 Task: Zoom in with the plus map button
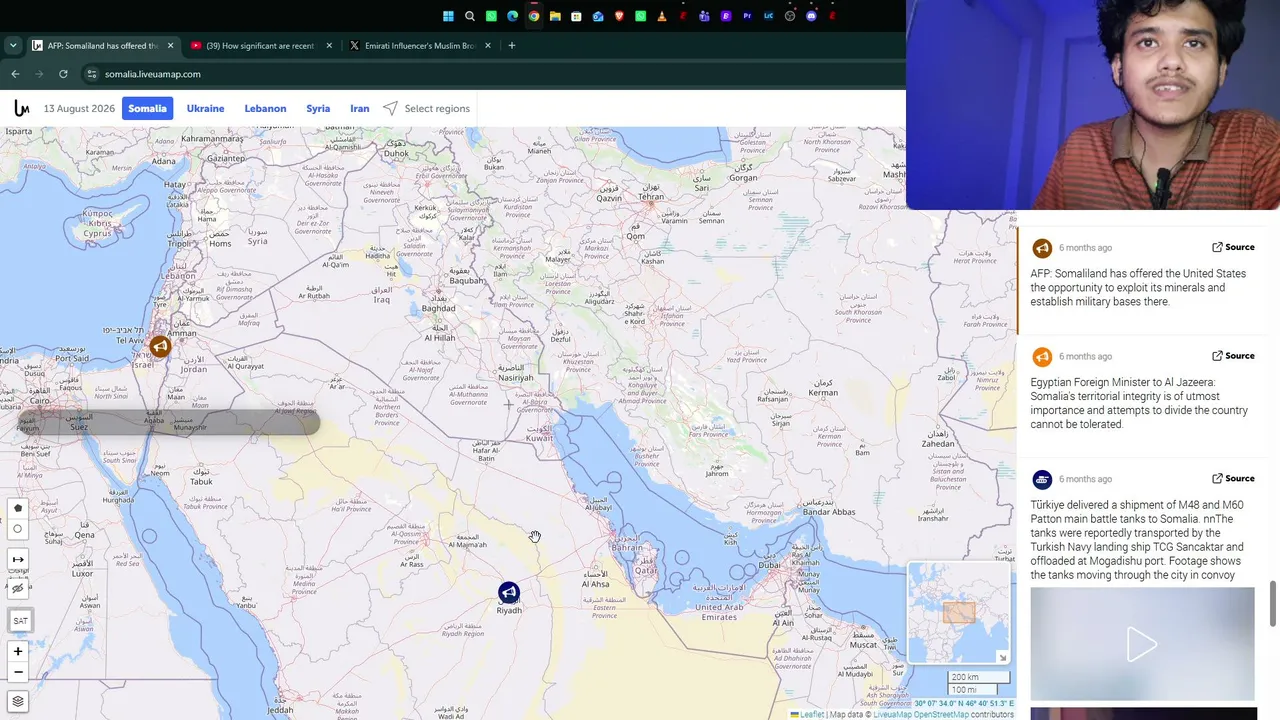17,651
